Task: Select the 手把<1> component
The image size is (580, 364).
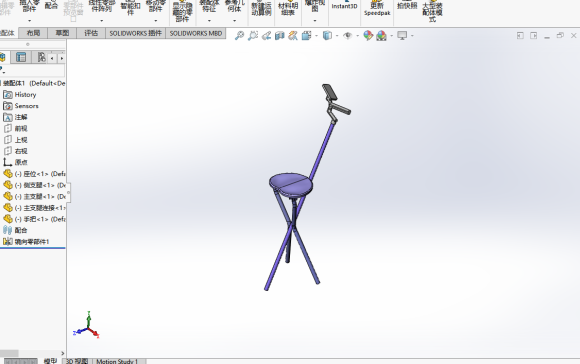Action: (x=34, y=219)
